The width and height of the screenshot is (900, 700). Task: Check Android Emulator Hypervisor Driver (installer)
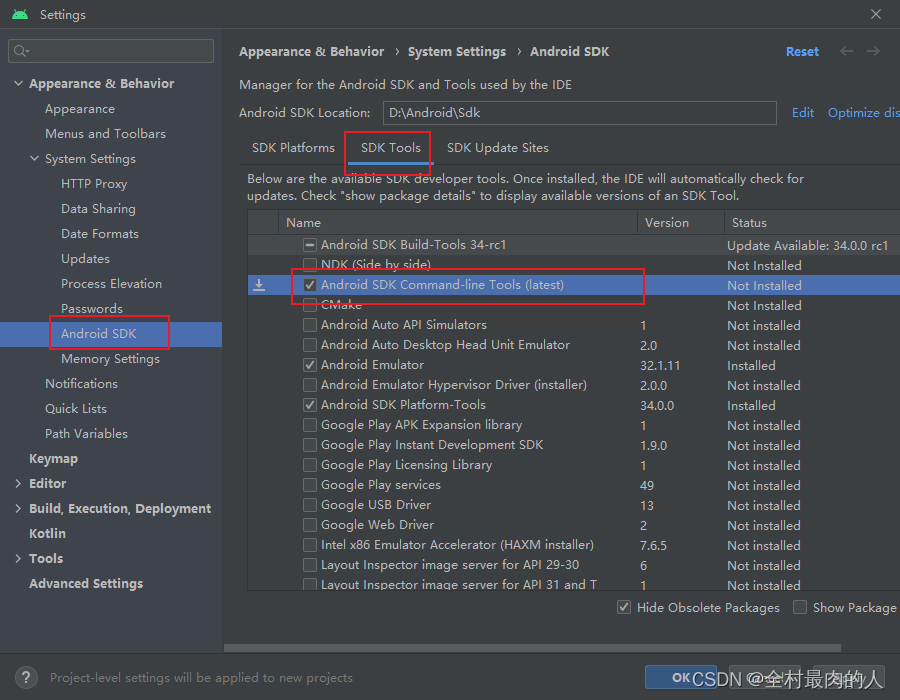[x=310, y=385]
